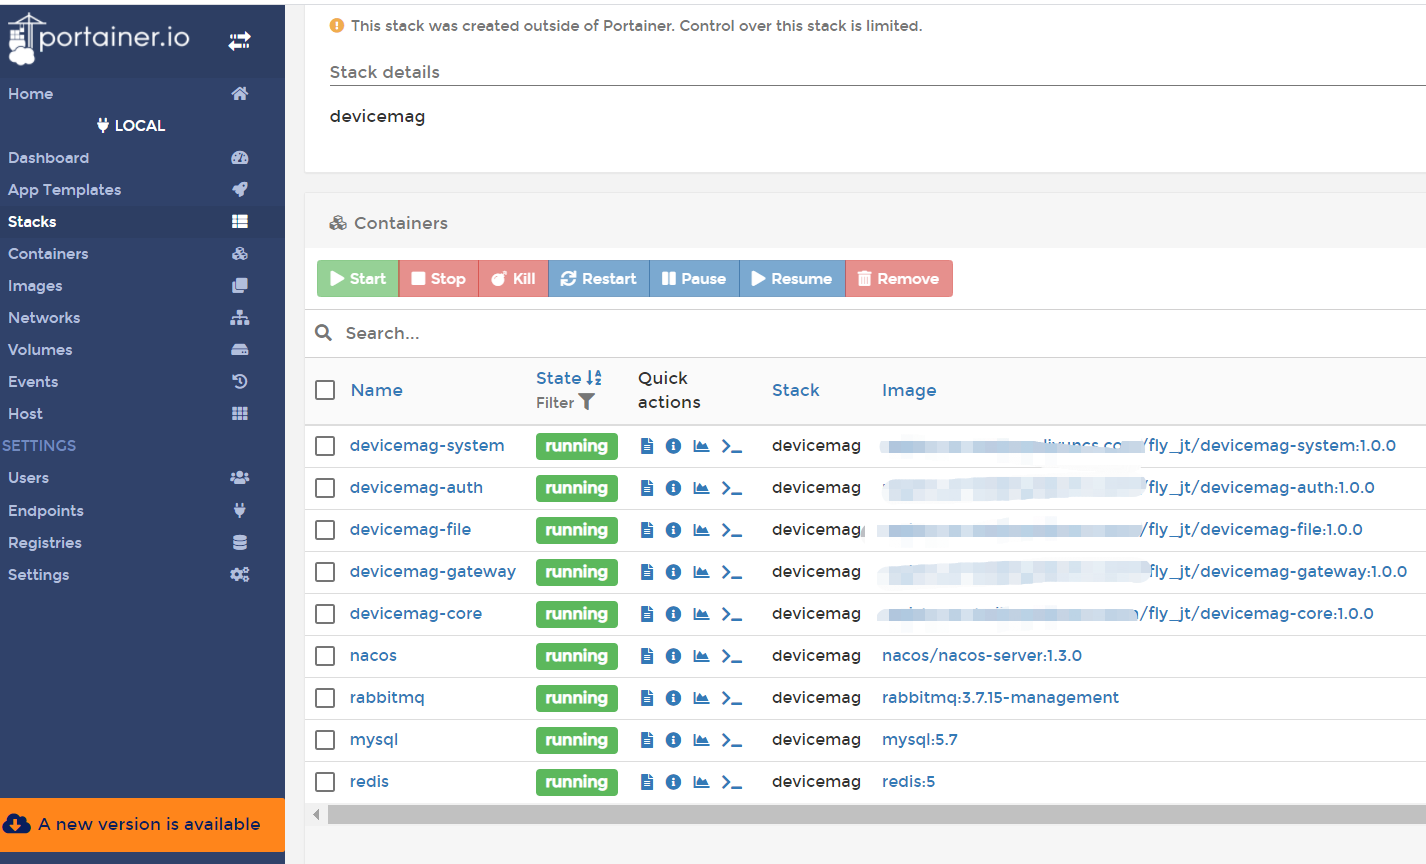This screenshot has width=1426, height=864.
Task: Collapse the sidebar using the arrows icon
Action: (239, 41)
